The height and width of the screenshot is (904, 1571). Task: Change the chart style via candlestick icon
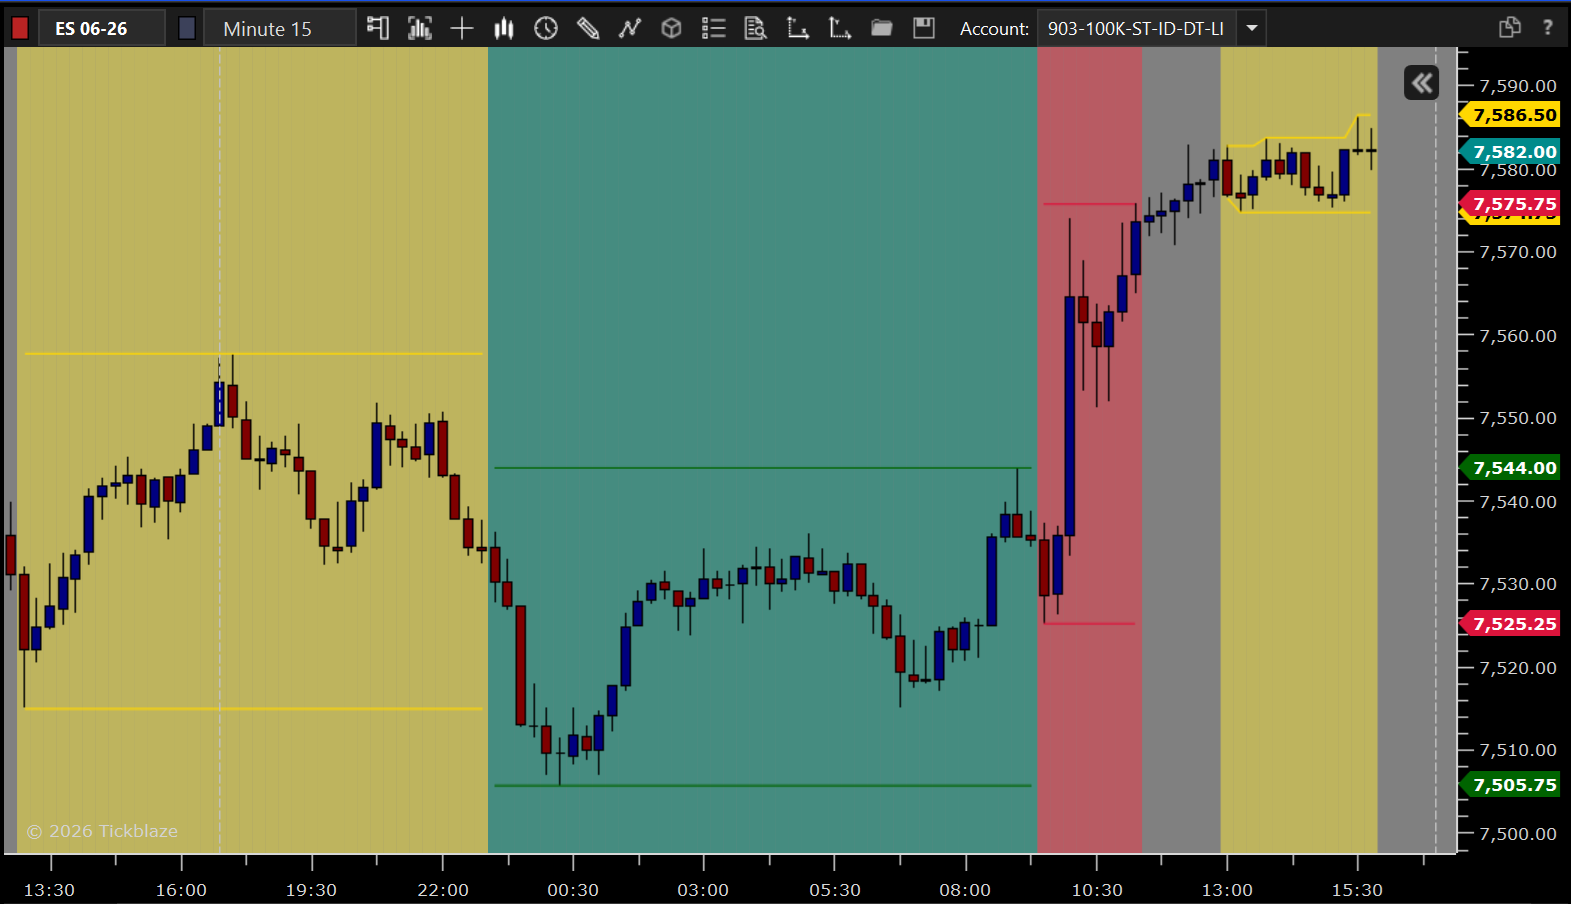(x=504, y=28)
